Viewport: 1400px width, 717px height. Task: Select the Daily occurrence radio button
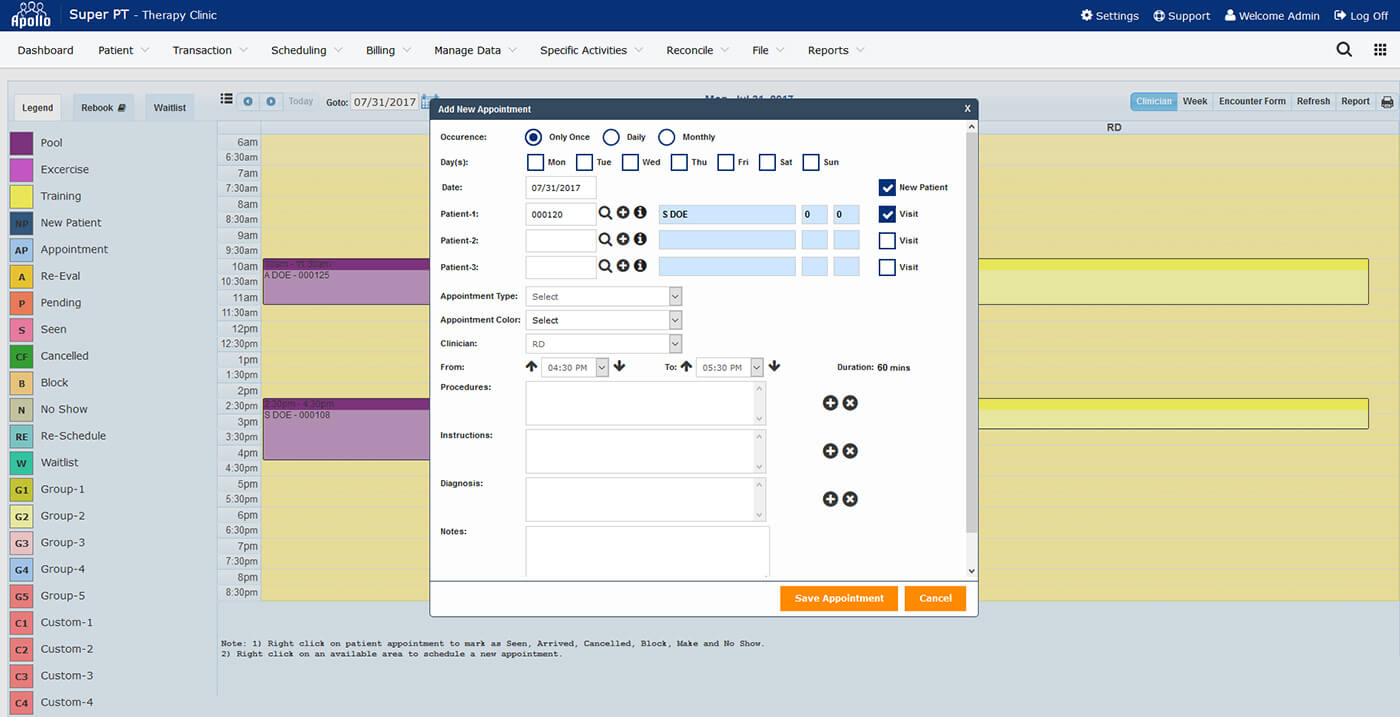coord(611,137)
